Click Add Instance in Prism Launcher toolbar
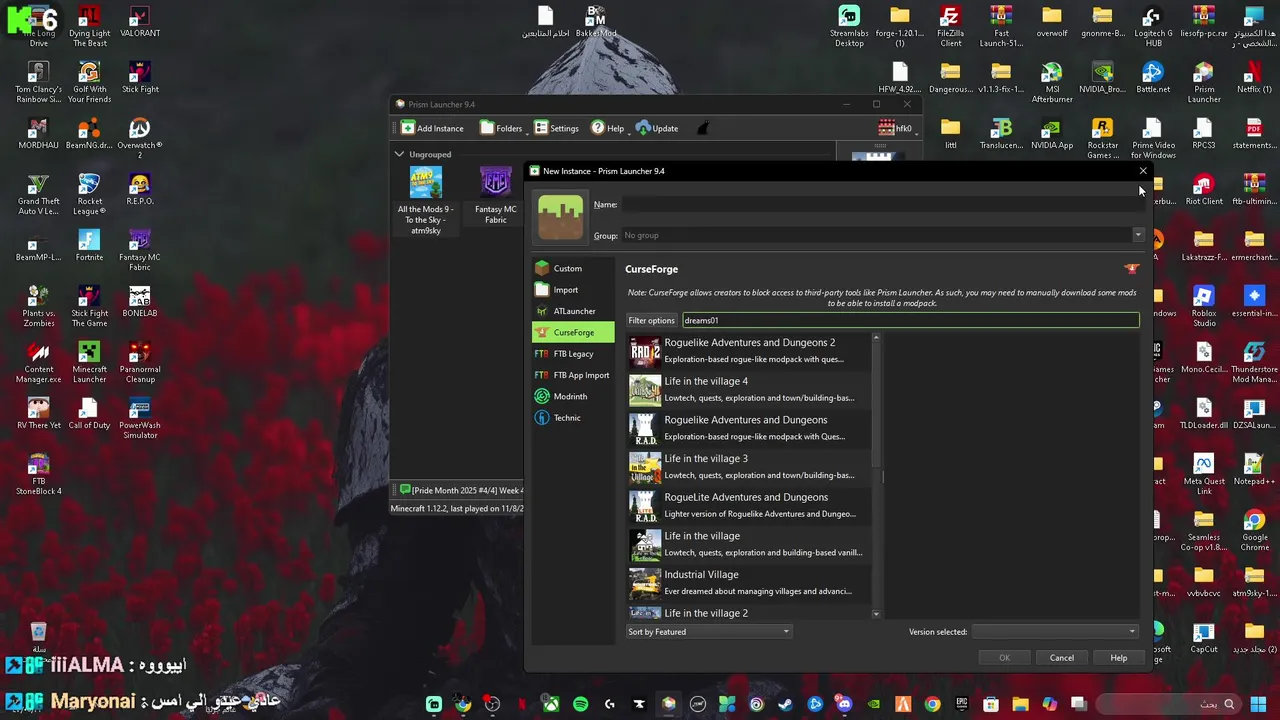The width and height of the screenshot is (1280, 720). [432, 128]
